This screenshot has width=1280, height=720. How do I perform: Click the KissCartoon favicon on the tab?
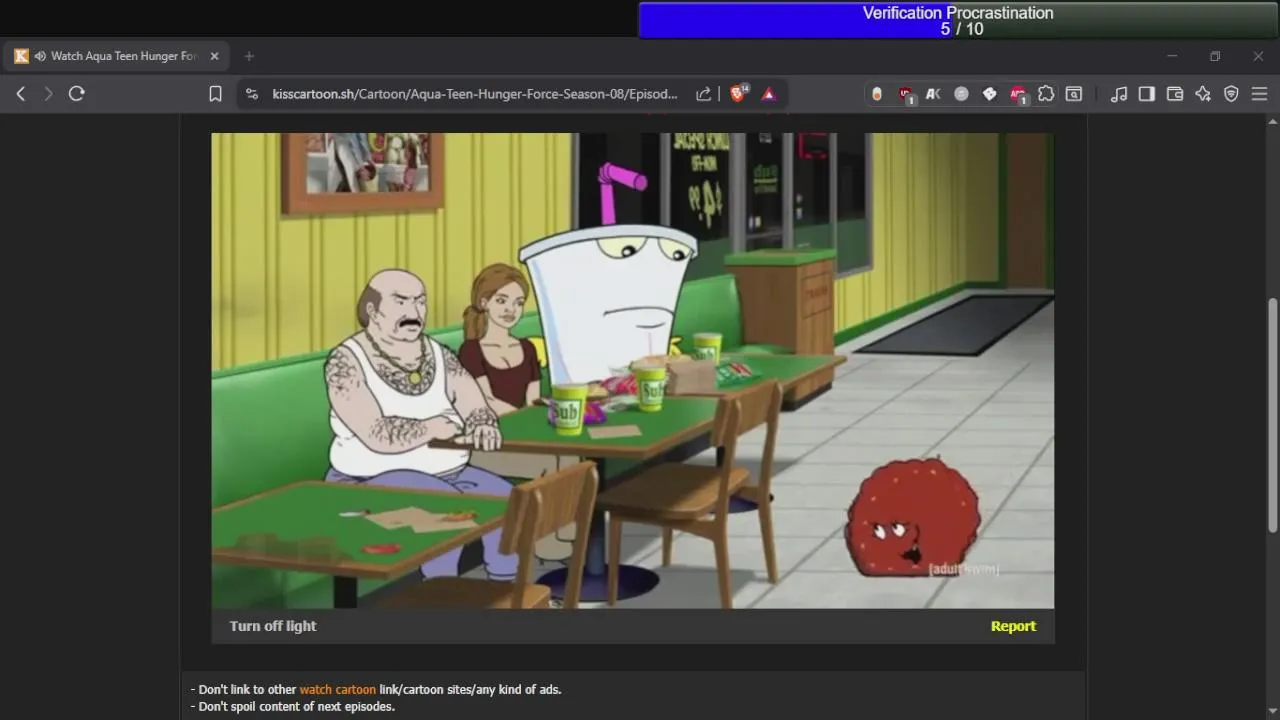(x=21, y=56)
